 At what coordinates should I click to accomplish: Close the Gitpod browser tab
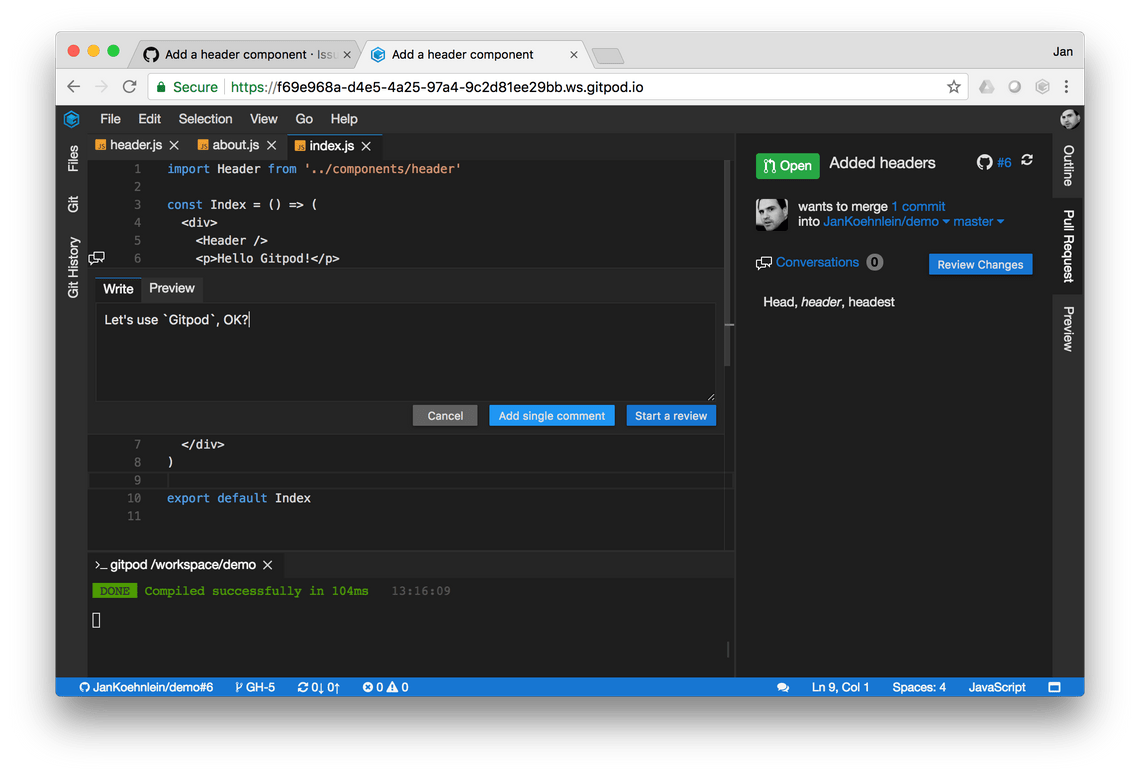point(574,55)
